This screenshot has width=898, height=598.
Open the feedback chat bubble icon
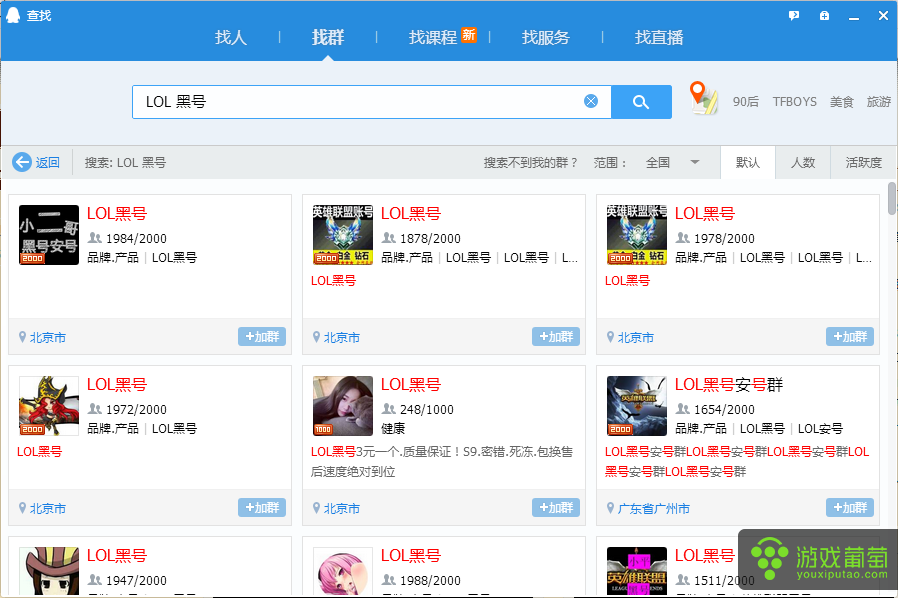click(794, 15)
